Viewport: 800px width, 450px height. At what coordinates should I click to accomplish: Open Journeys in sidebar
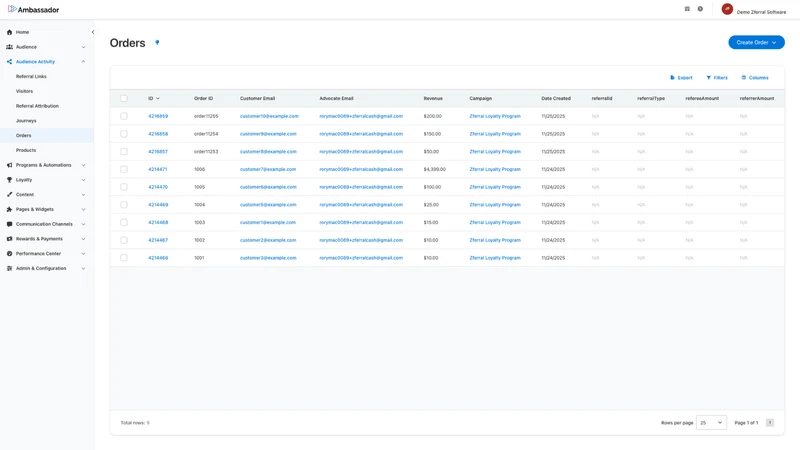click(26, 121)
